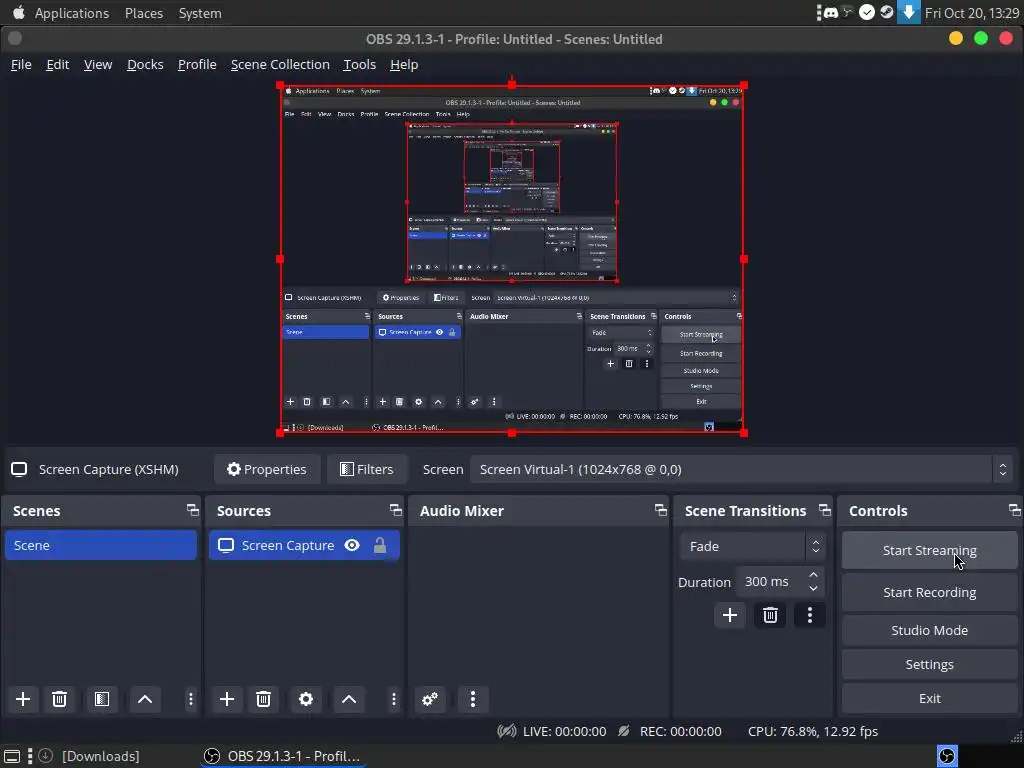Click the blue download arrow tray icon
This screenshot has width=1024, height=768.
point(908,12)
